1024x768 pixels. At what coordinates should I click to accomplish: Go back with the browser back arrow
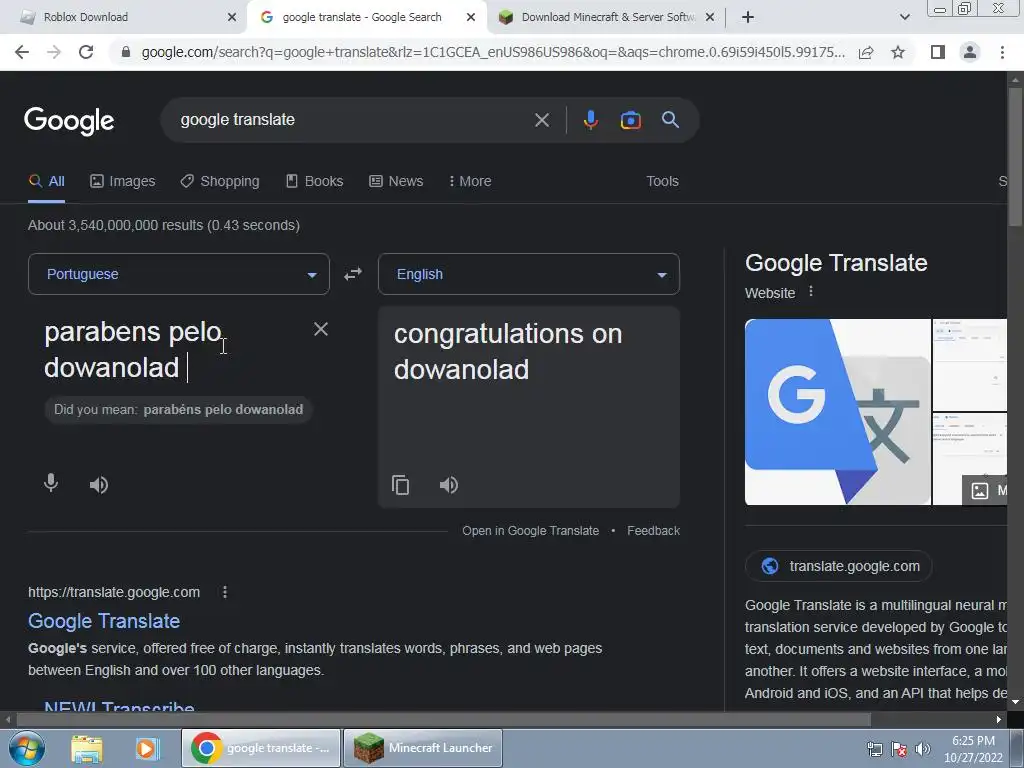click(22, 52)
